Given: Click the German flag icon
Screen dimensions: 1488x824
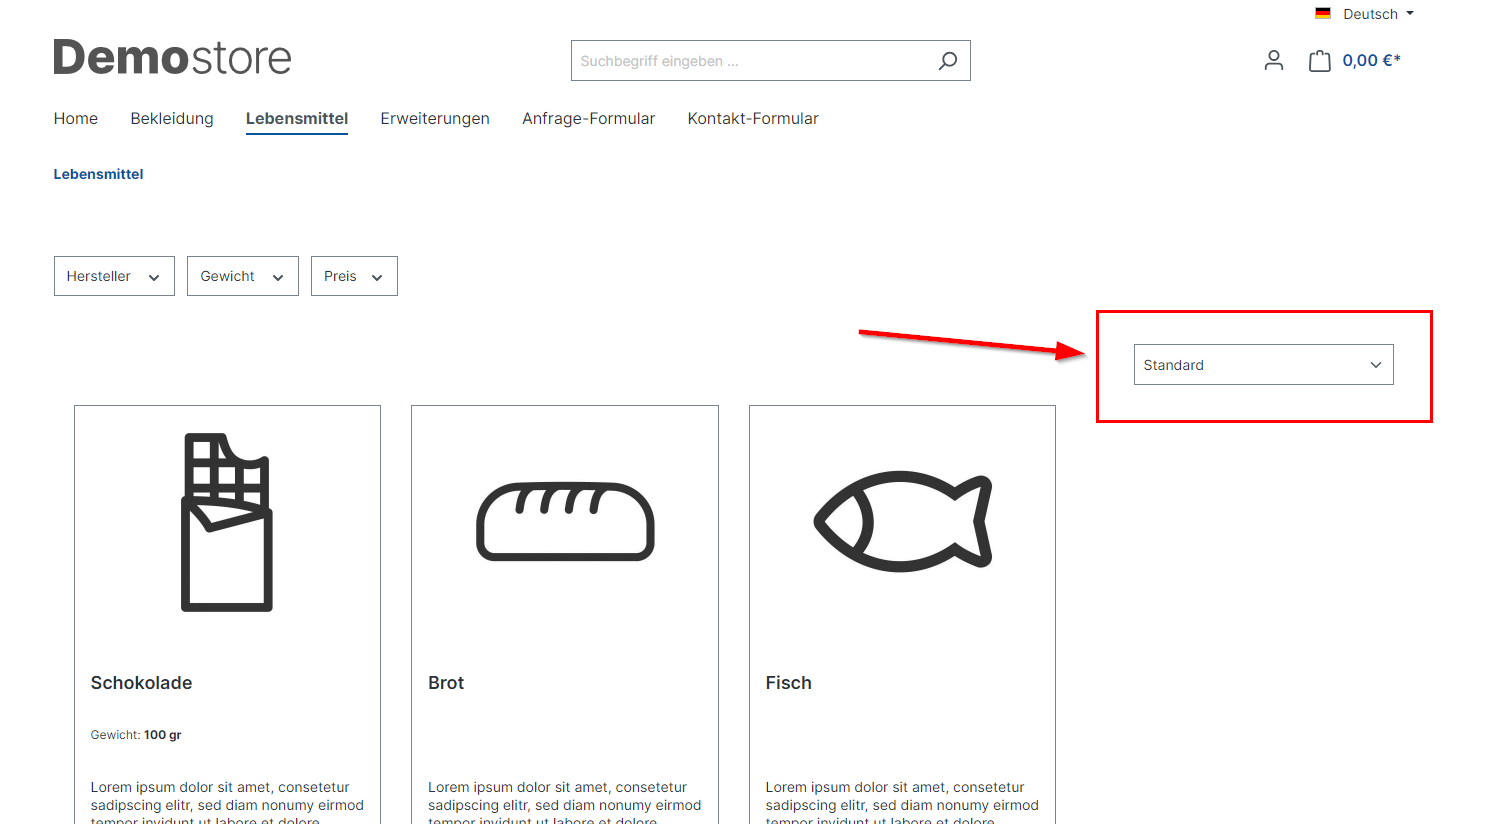Looking at the screenshot, I should [1323, 14].
